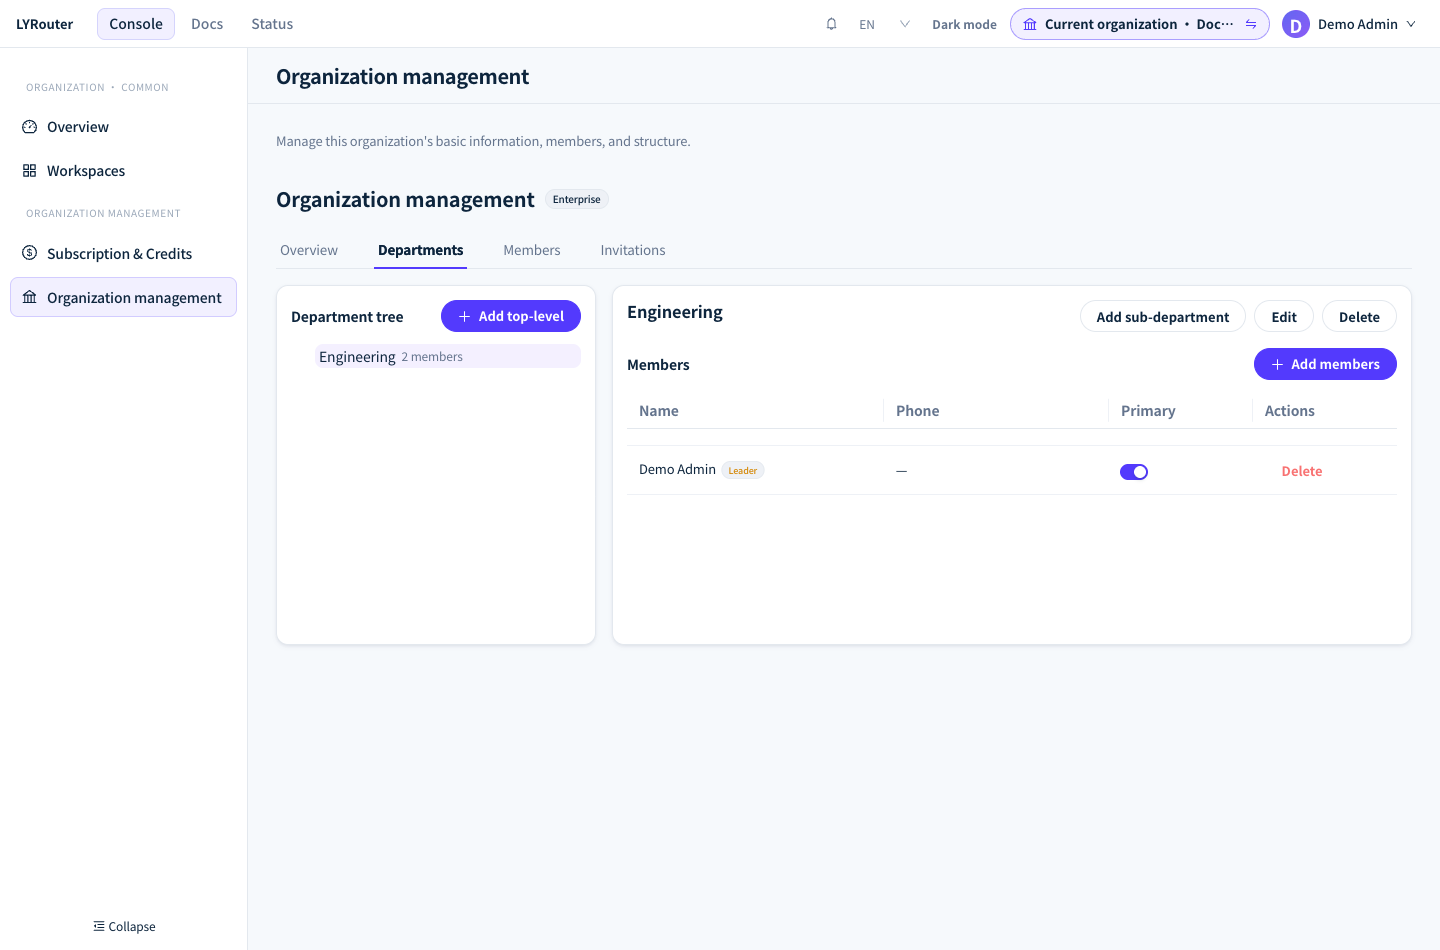The width and height of the screenshot is (1440, 950).
Task: Open Docs in the top navigation
Action: pos(207,24)
